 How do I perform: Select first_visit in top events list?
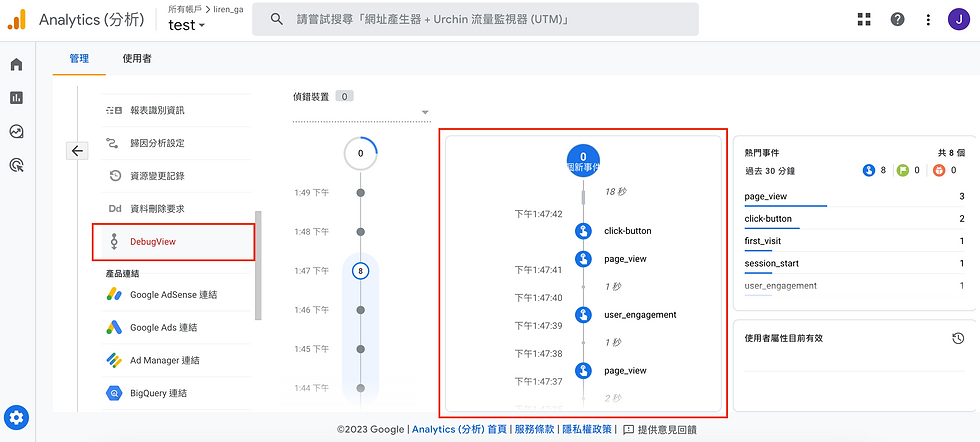854,241
